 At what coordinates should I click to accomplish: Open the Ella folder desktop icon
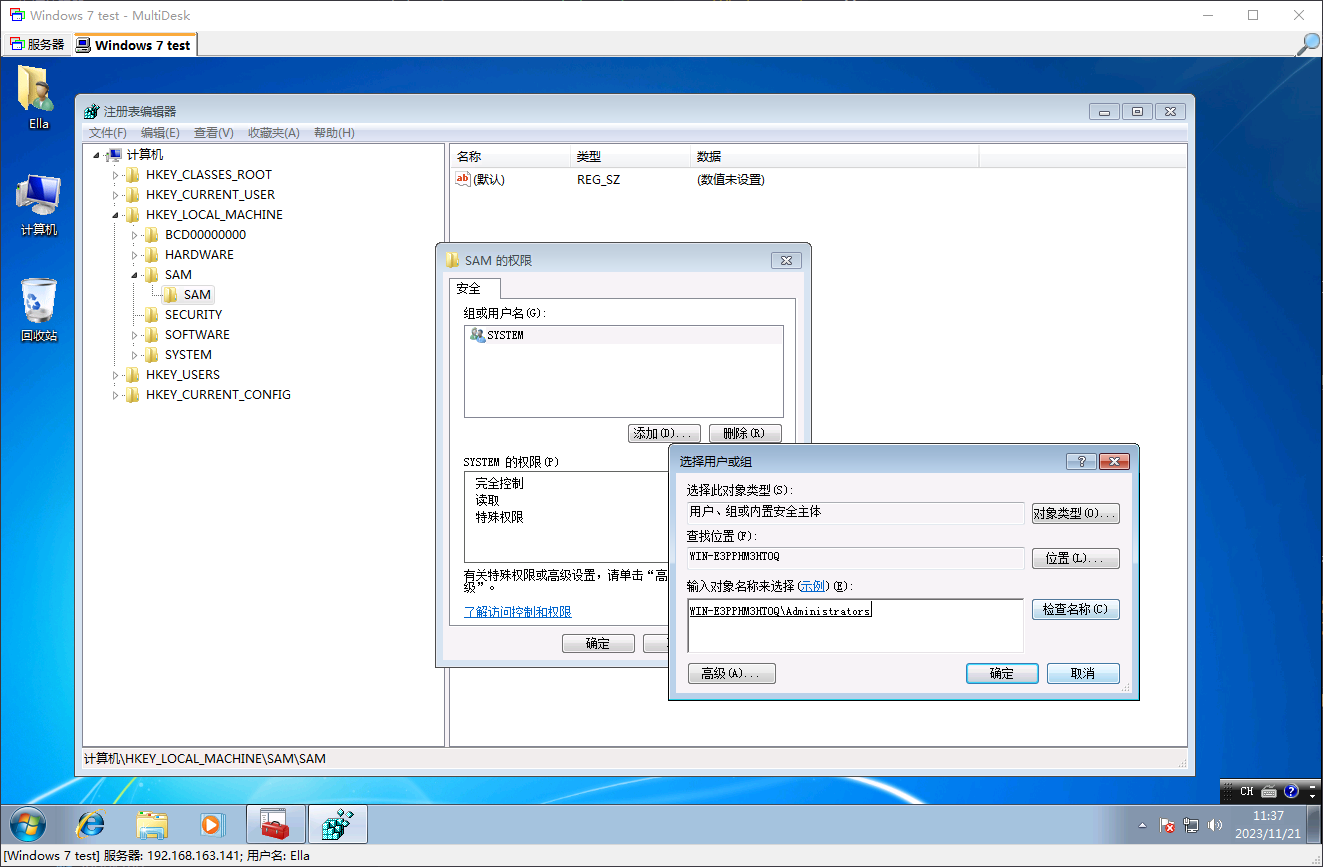click(x=38, y=97)
